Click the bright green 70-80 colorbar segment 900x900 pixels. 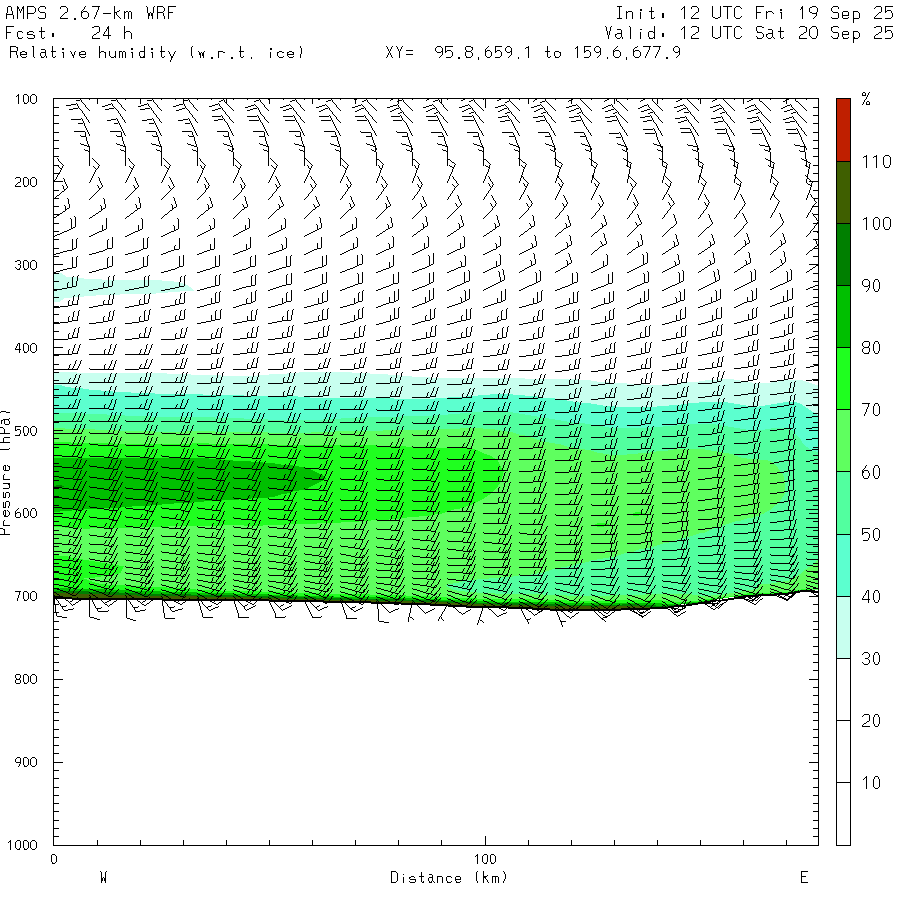843,378
